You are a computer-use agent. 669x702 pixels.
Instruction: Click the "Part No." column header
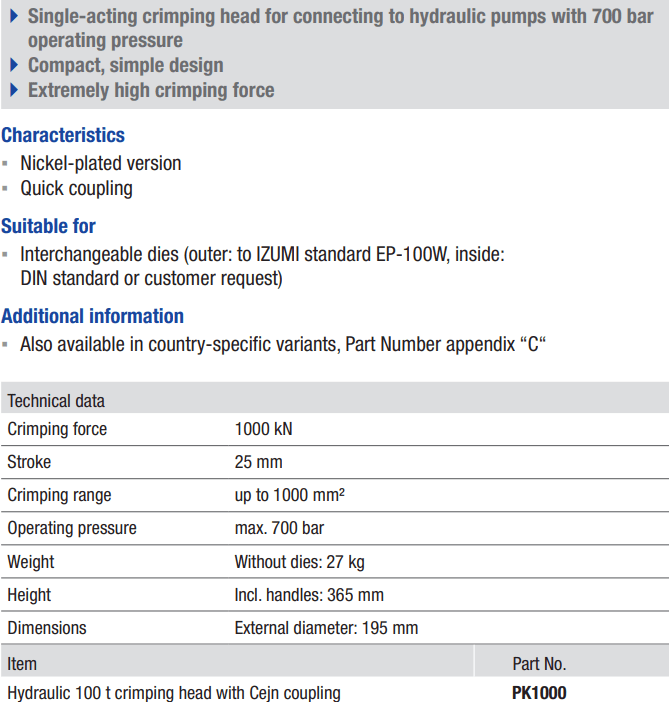[x=538, y=663]
